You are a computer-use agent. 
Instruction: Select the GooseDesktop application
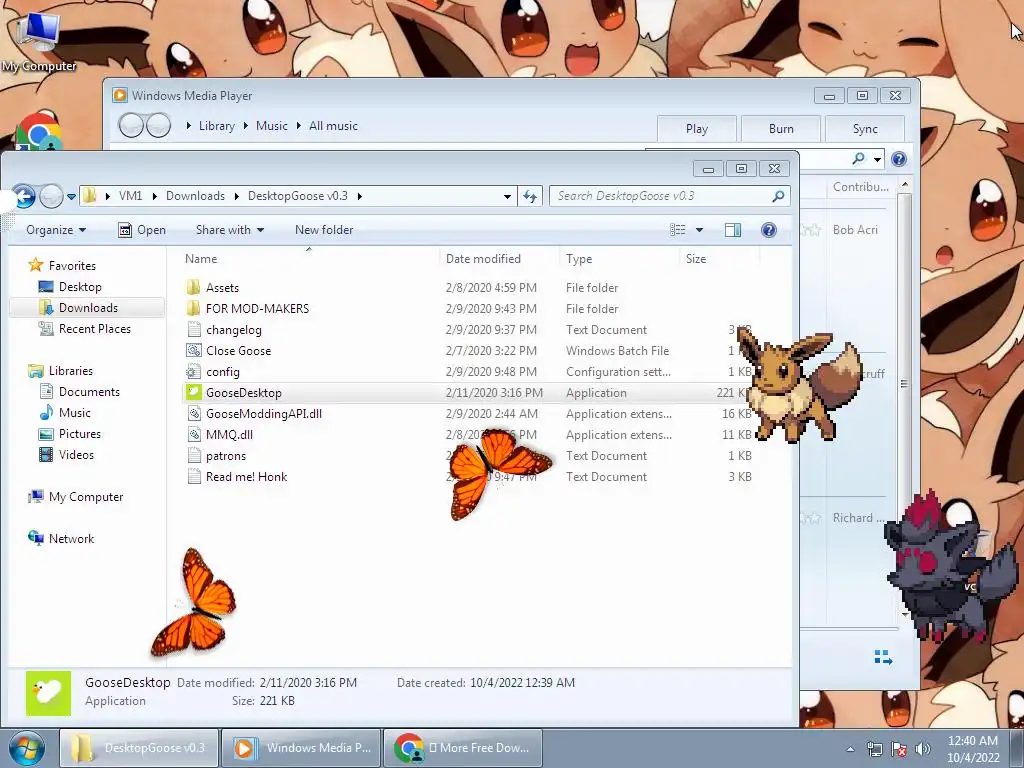point(243,392)
